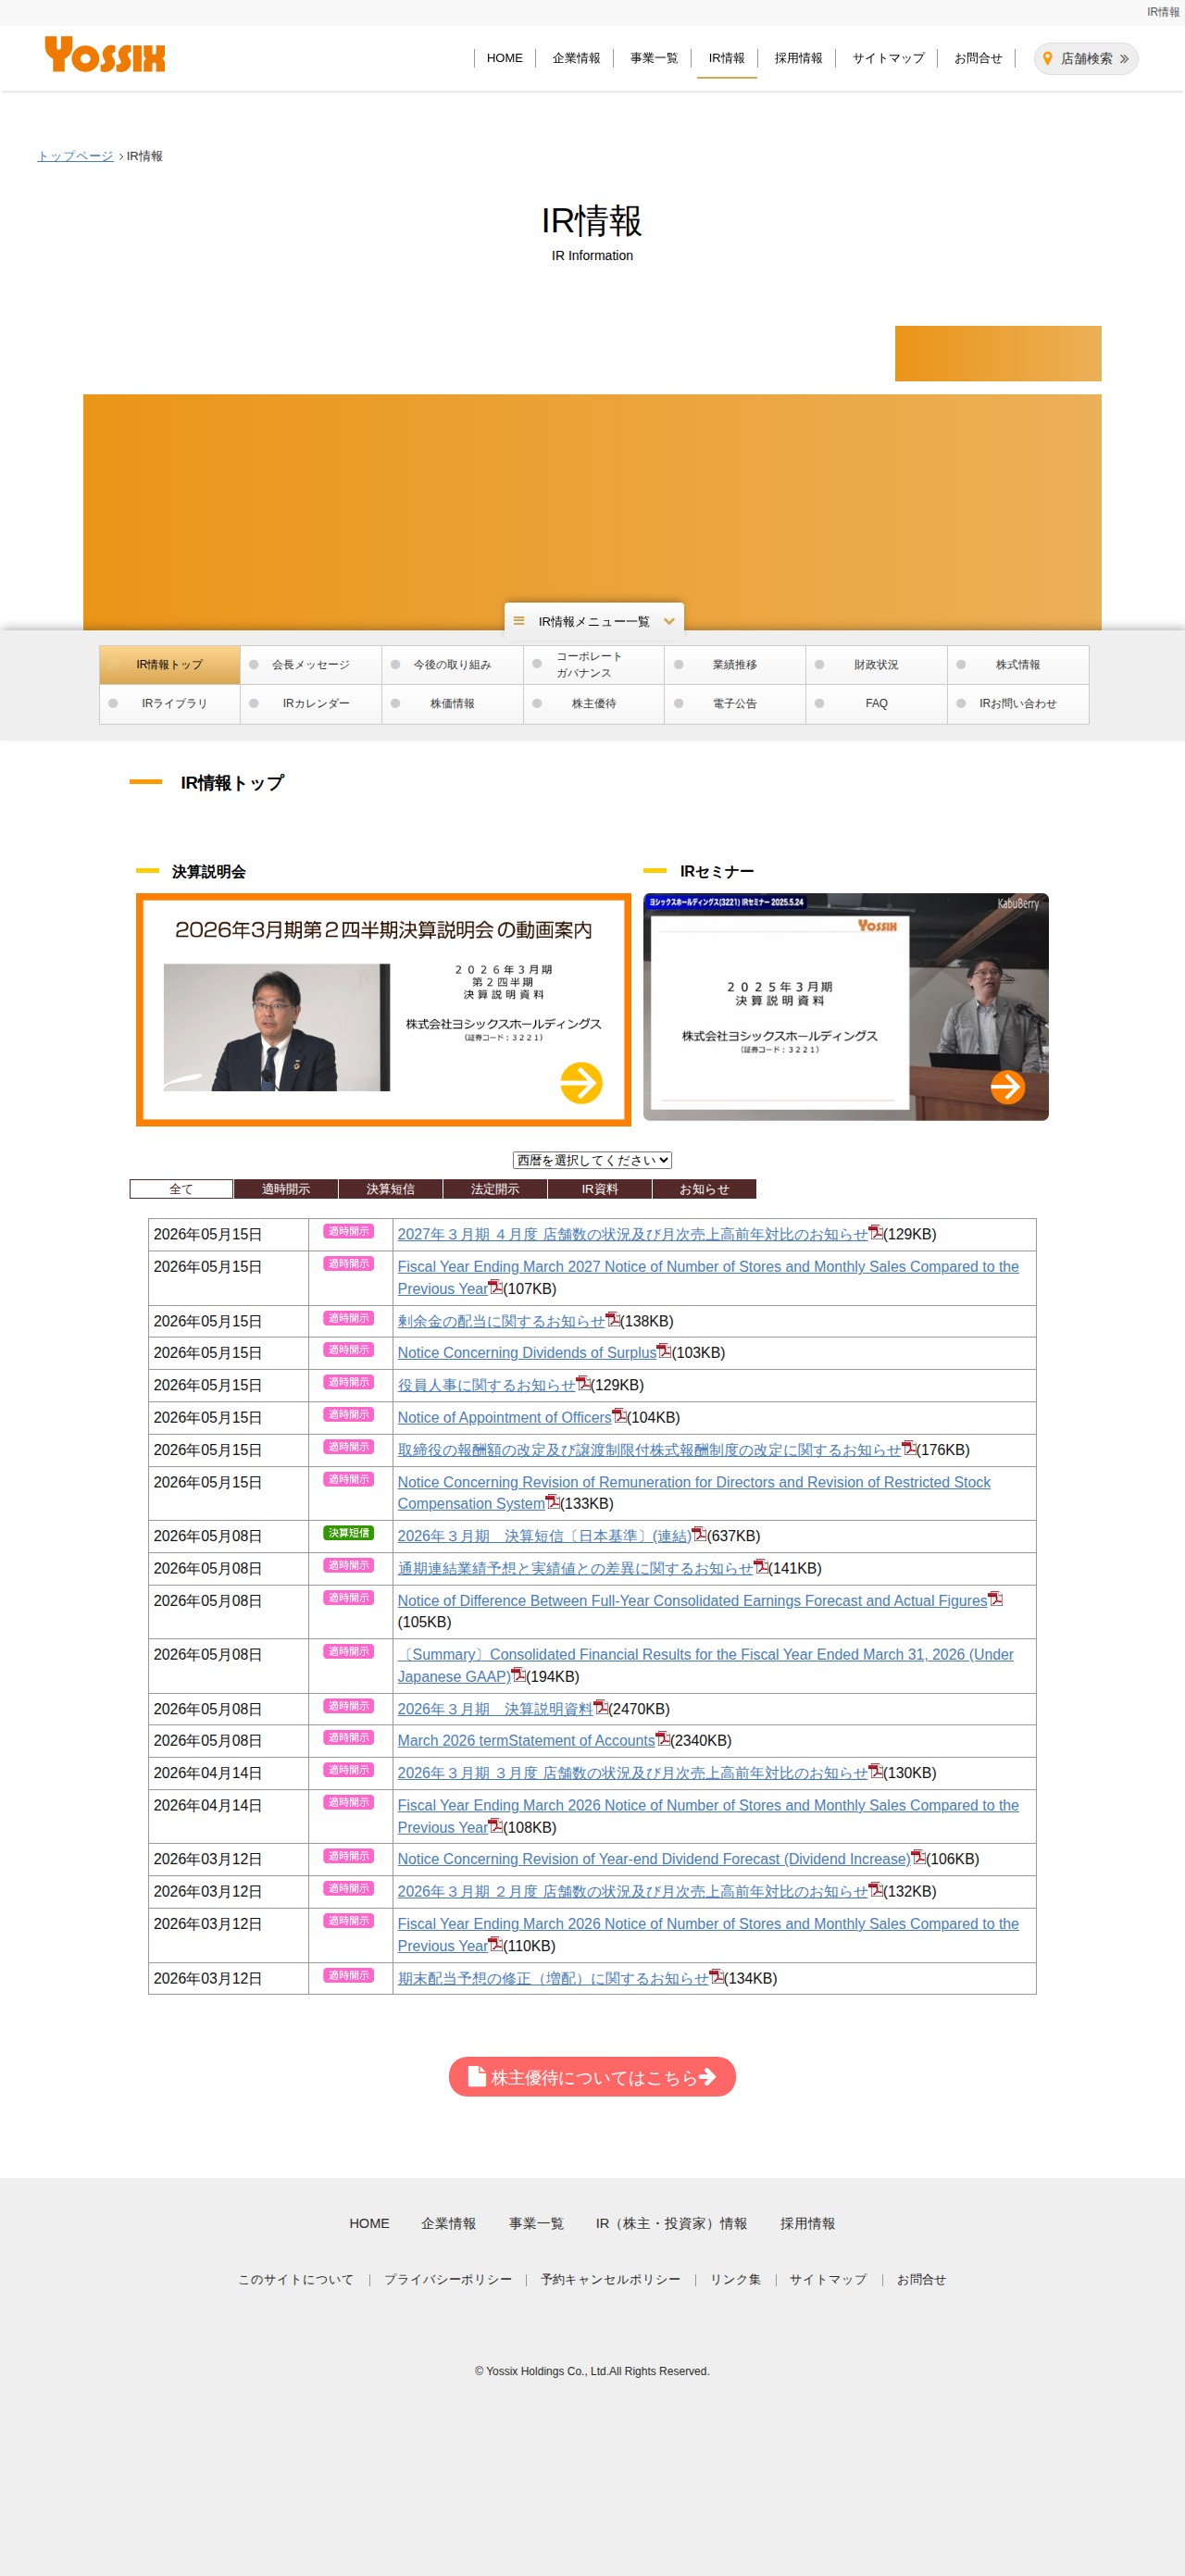Image resolution: width=1185 pixels, height=2576 pixels.
Task: Open the IRセミナー video thumbnail
Action: click(846, 1006)
